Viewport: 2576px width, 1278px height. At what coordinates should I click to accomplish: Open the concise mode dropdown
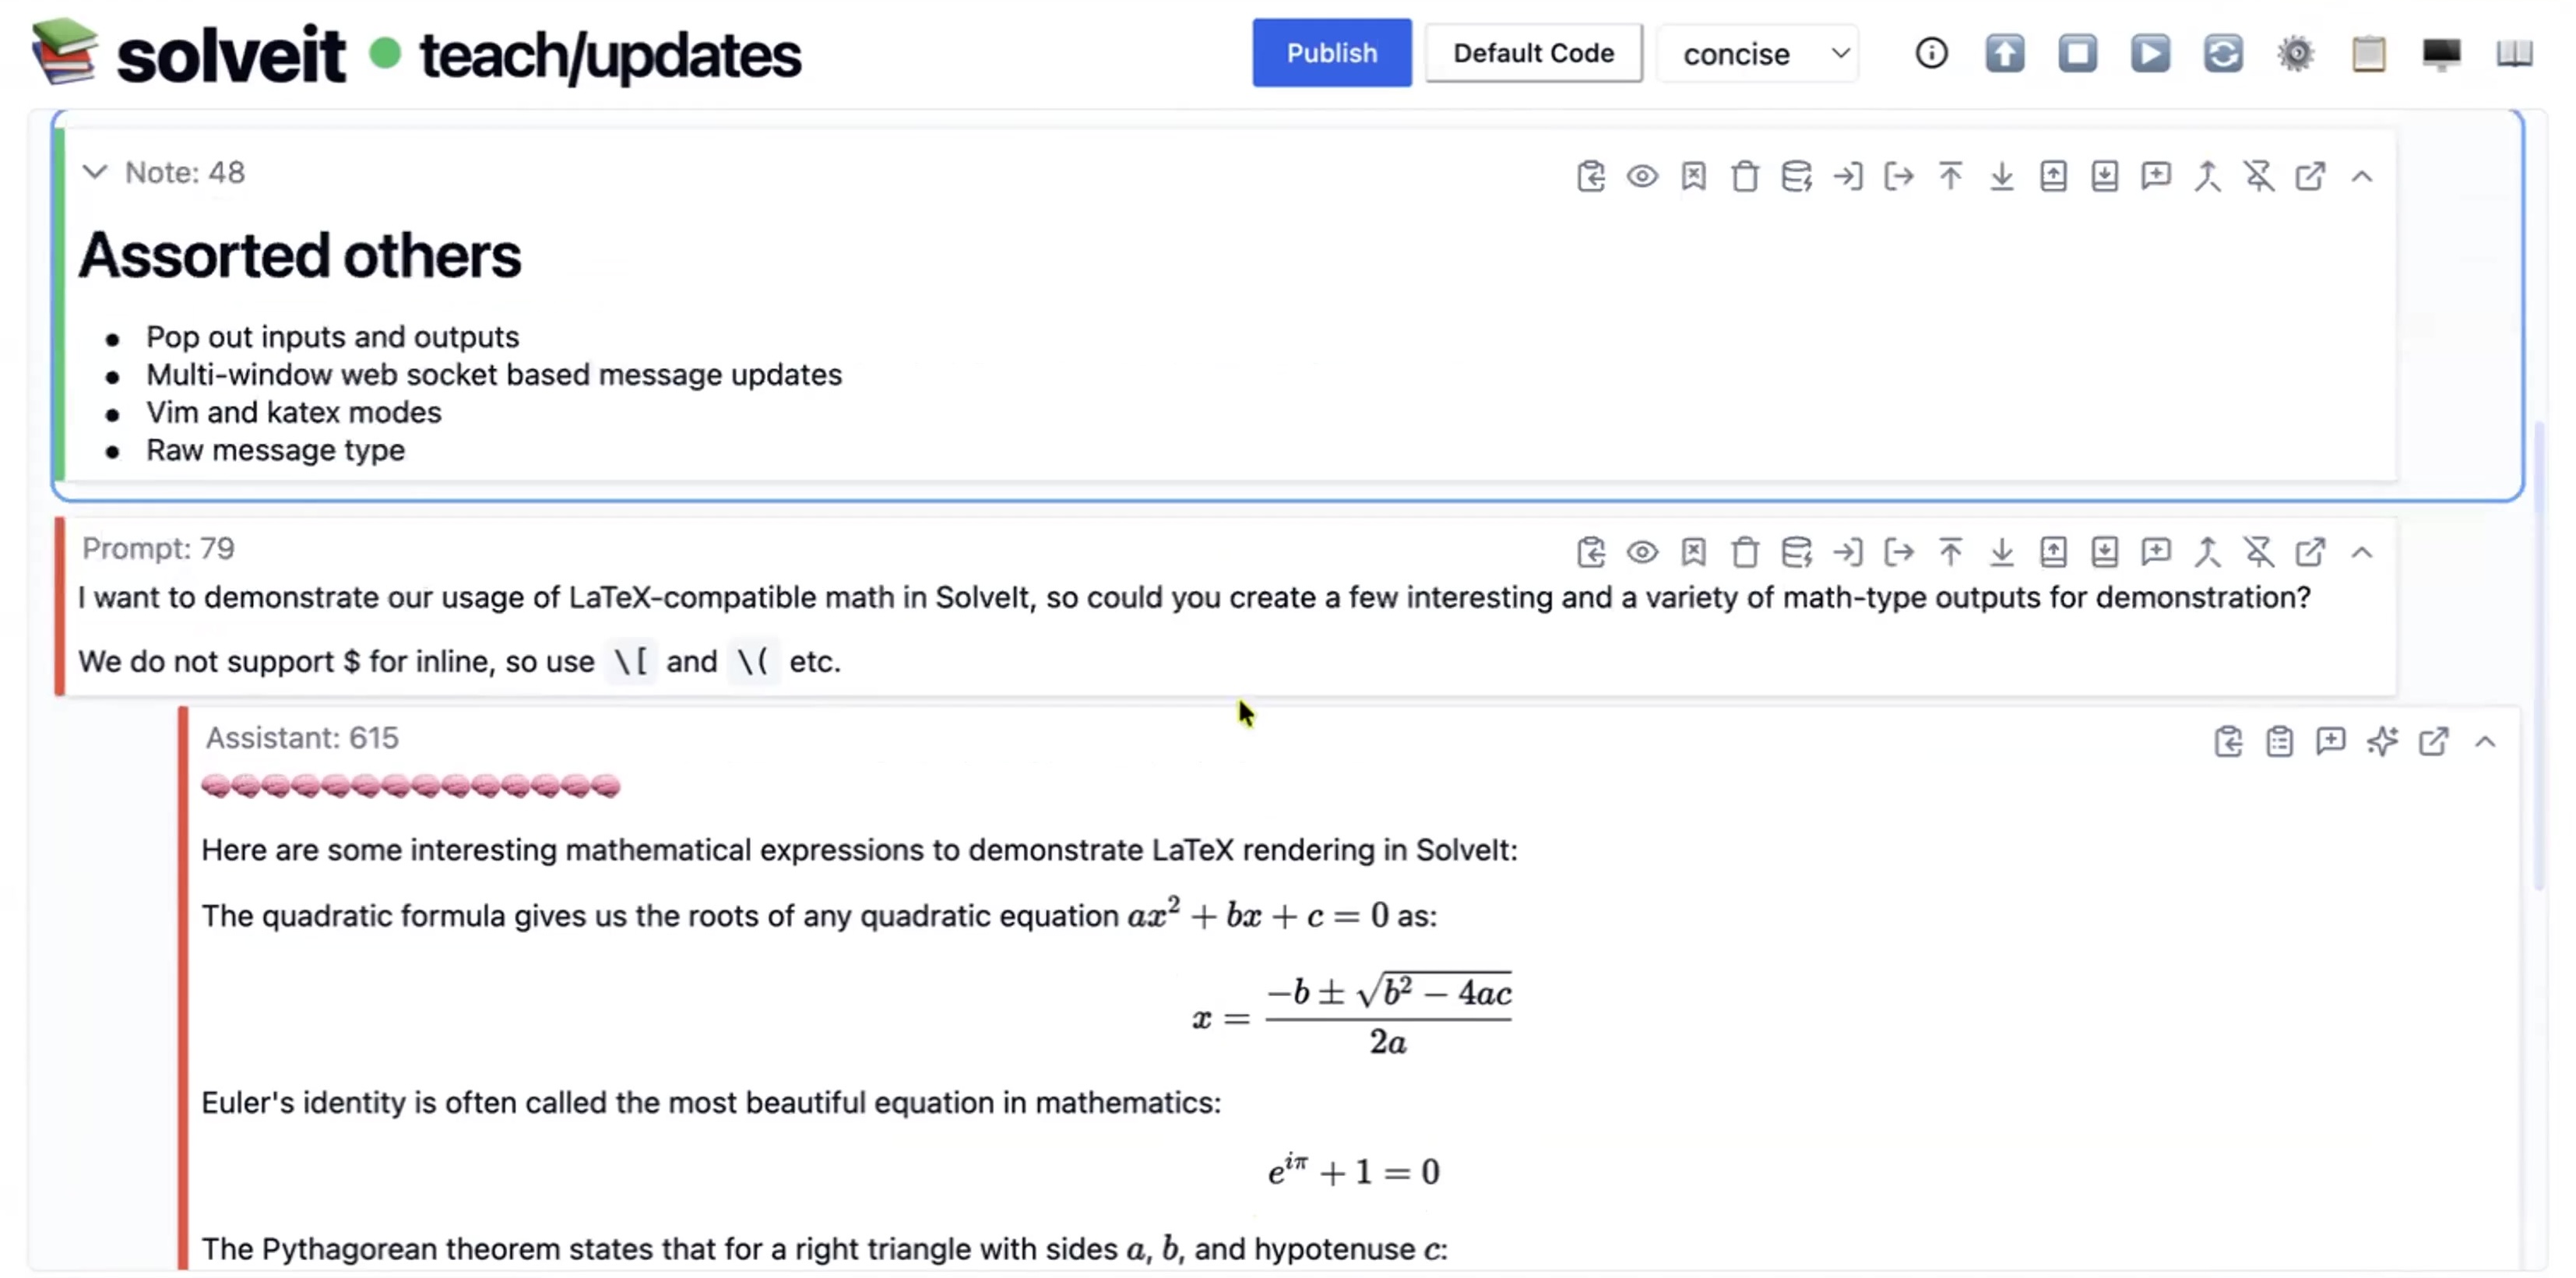click(1759, 54)
